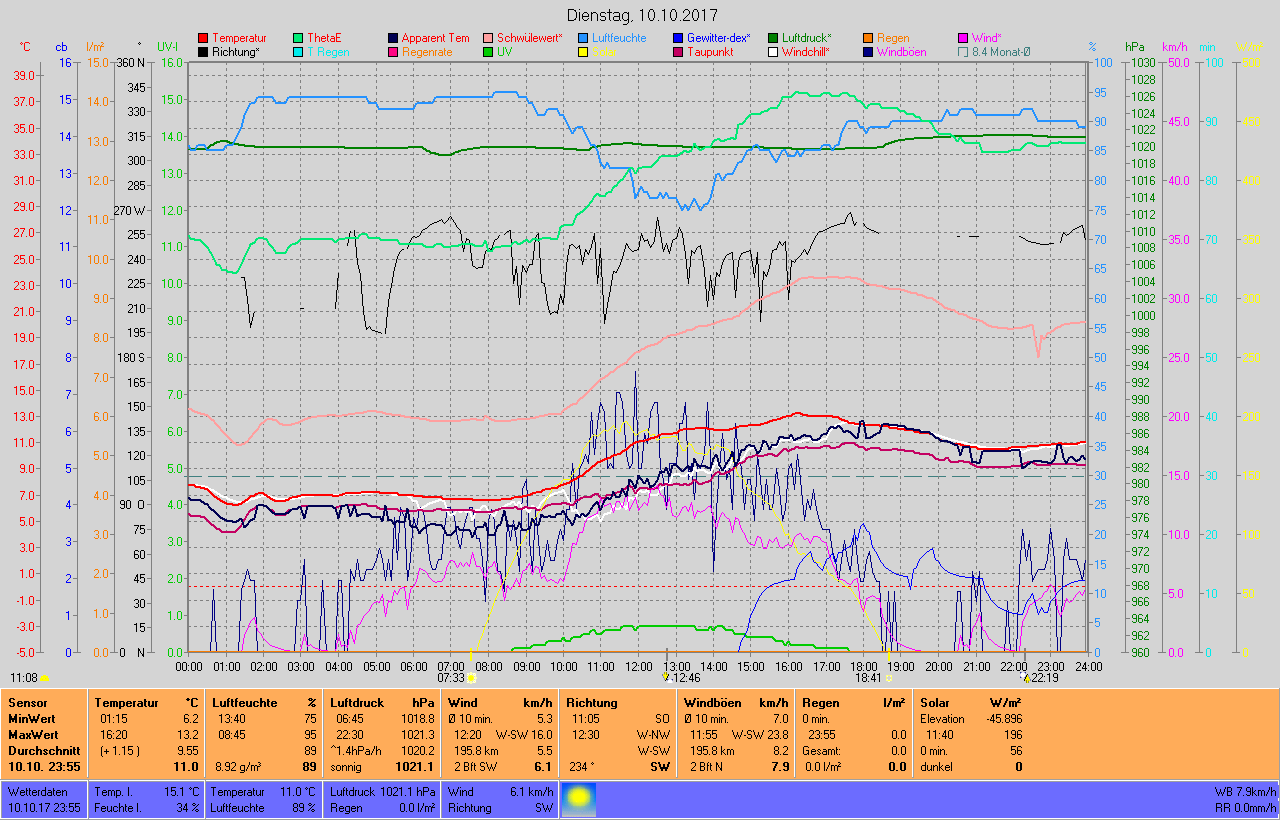Viewport: 1280px width, 820px height.
Task: Click the solar noon marker at 12:46
Action: tap(665, 677)
